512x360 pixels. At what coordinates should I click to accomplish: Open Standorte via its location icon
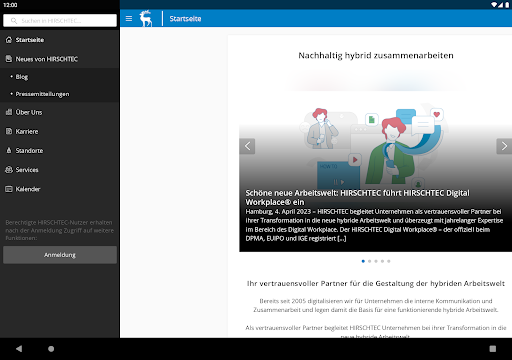point(9,150)
